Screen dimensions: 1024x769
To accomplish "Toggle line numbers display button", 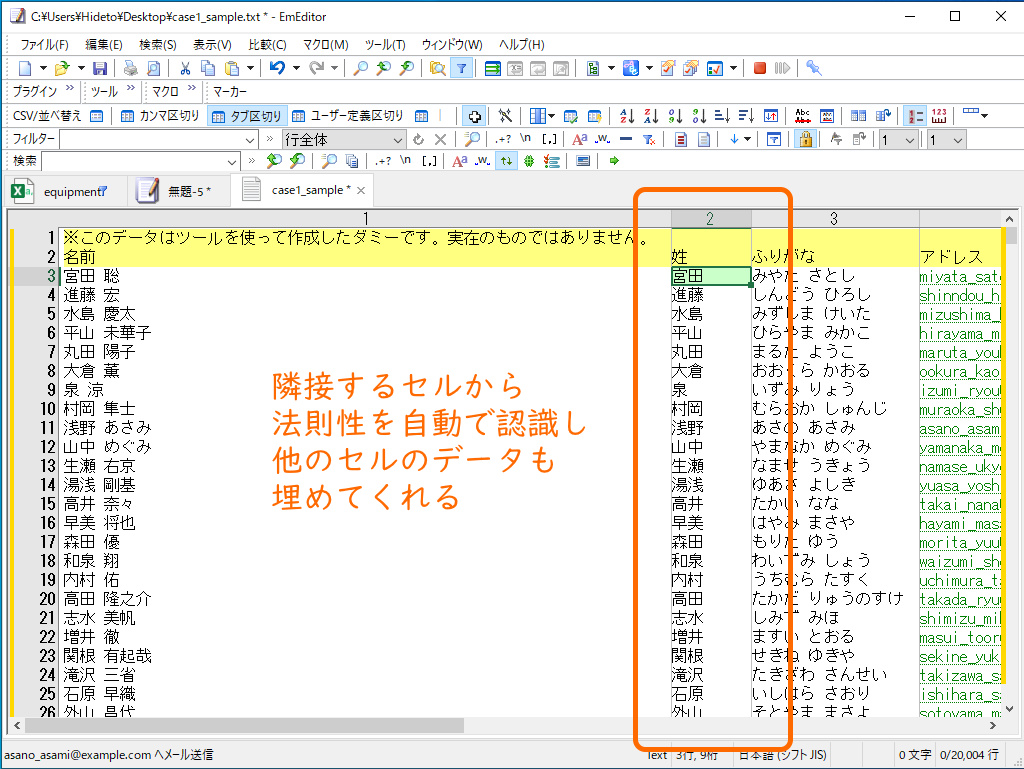I will (x=915, y=116).
